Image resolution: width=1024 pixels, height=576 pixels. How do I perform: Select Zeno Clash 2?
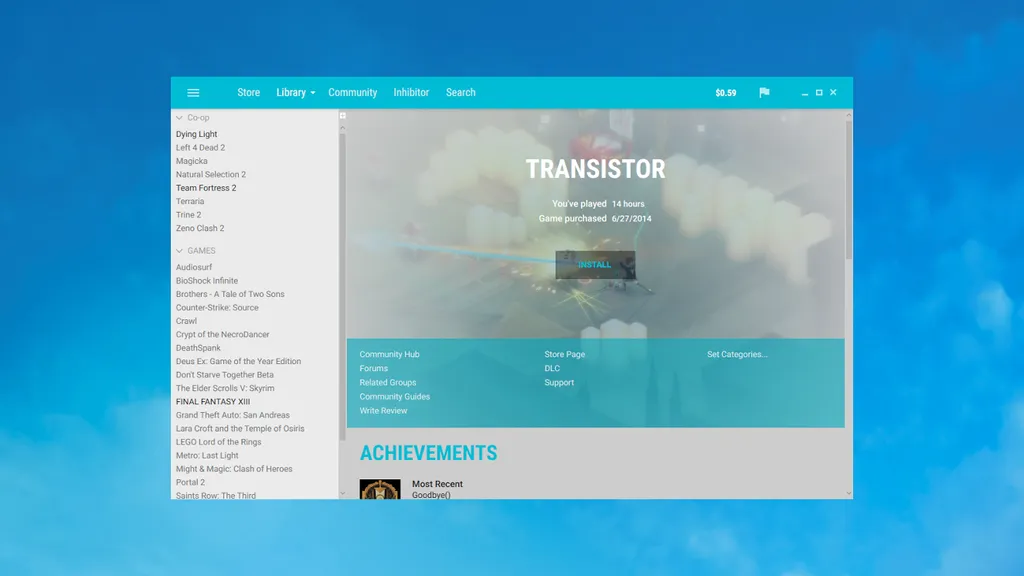point(200,228)
